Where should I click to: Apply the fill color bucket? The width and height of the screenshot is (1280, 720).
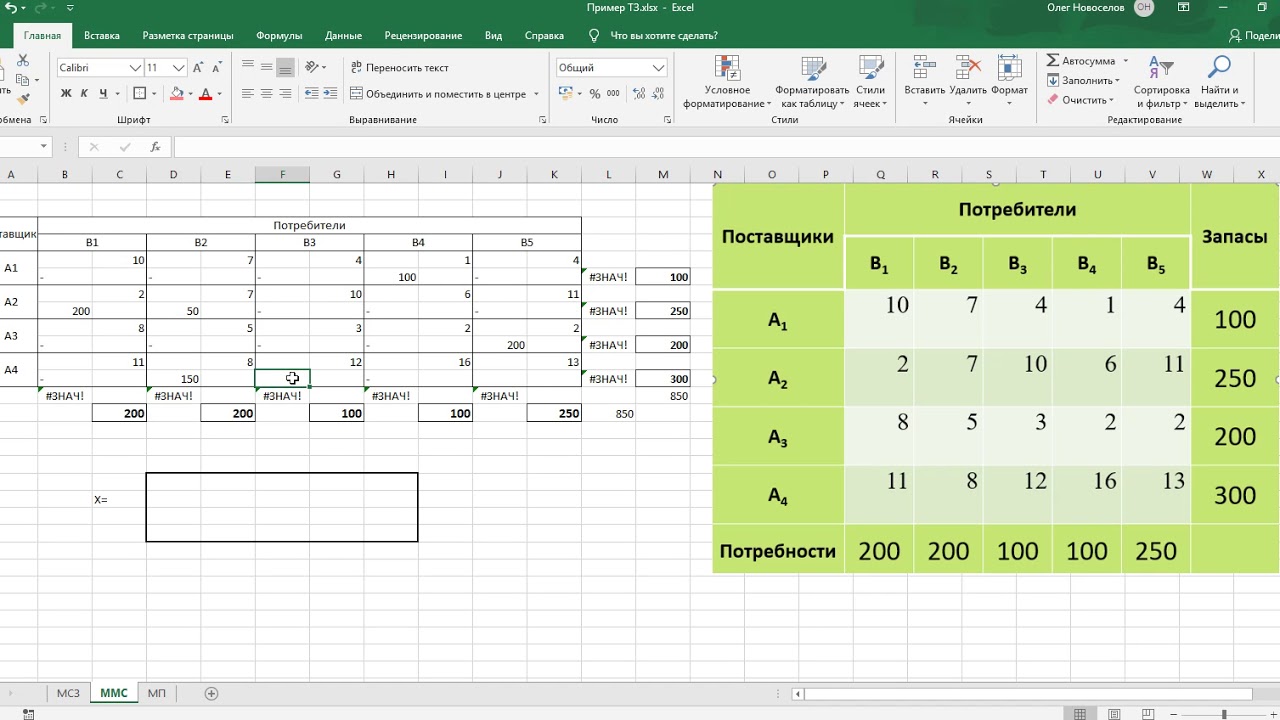pyautogui.click(x=177, y=94)
